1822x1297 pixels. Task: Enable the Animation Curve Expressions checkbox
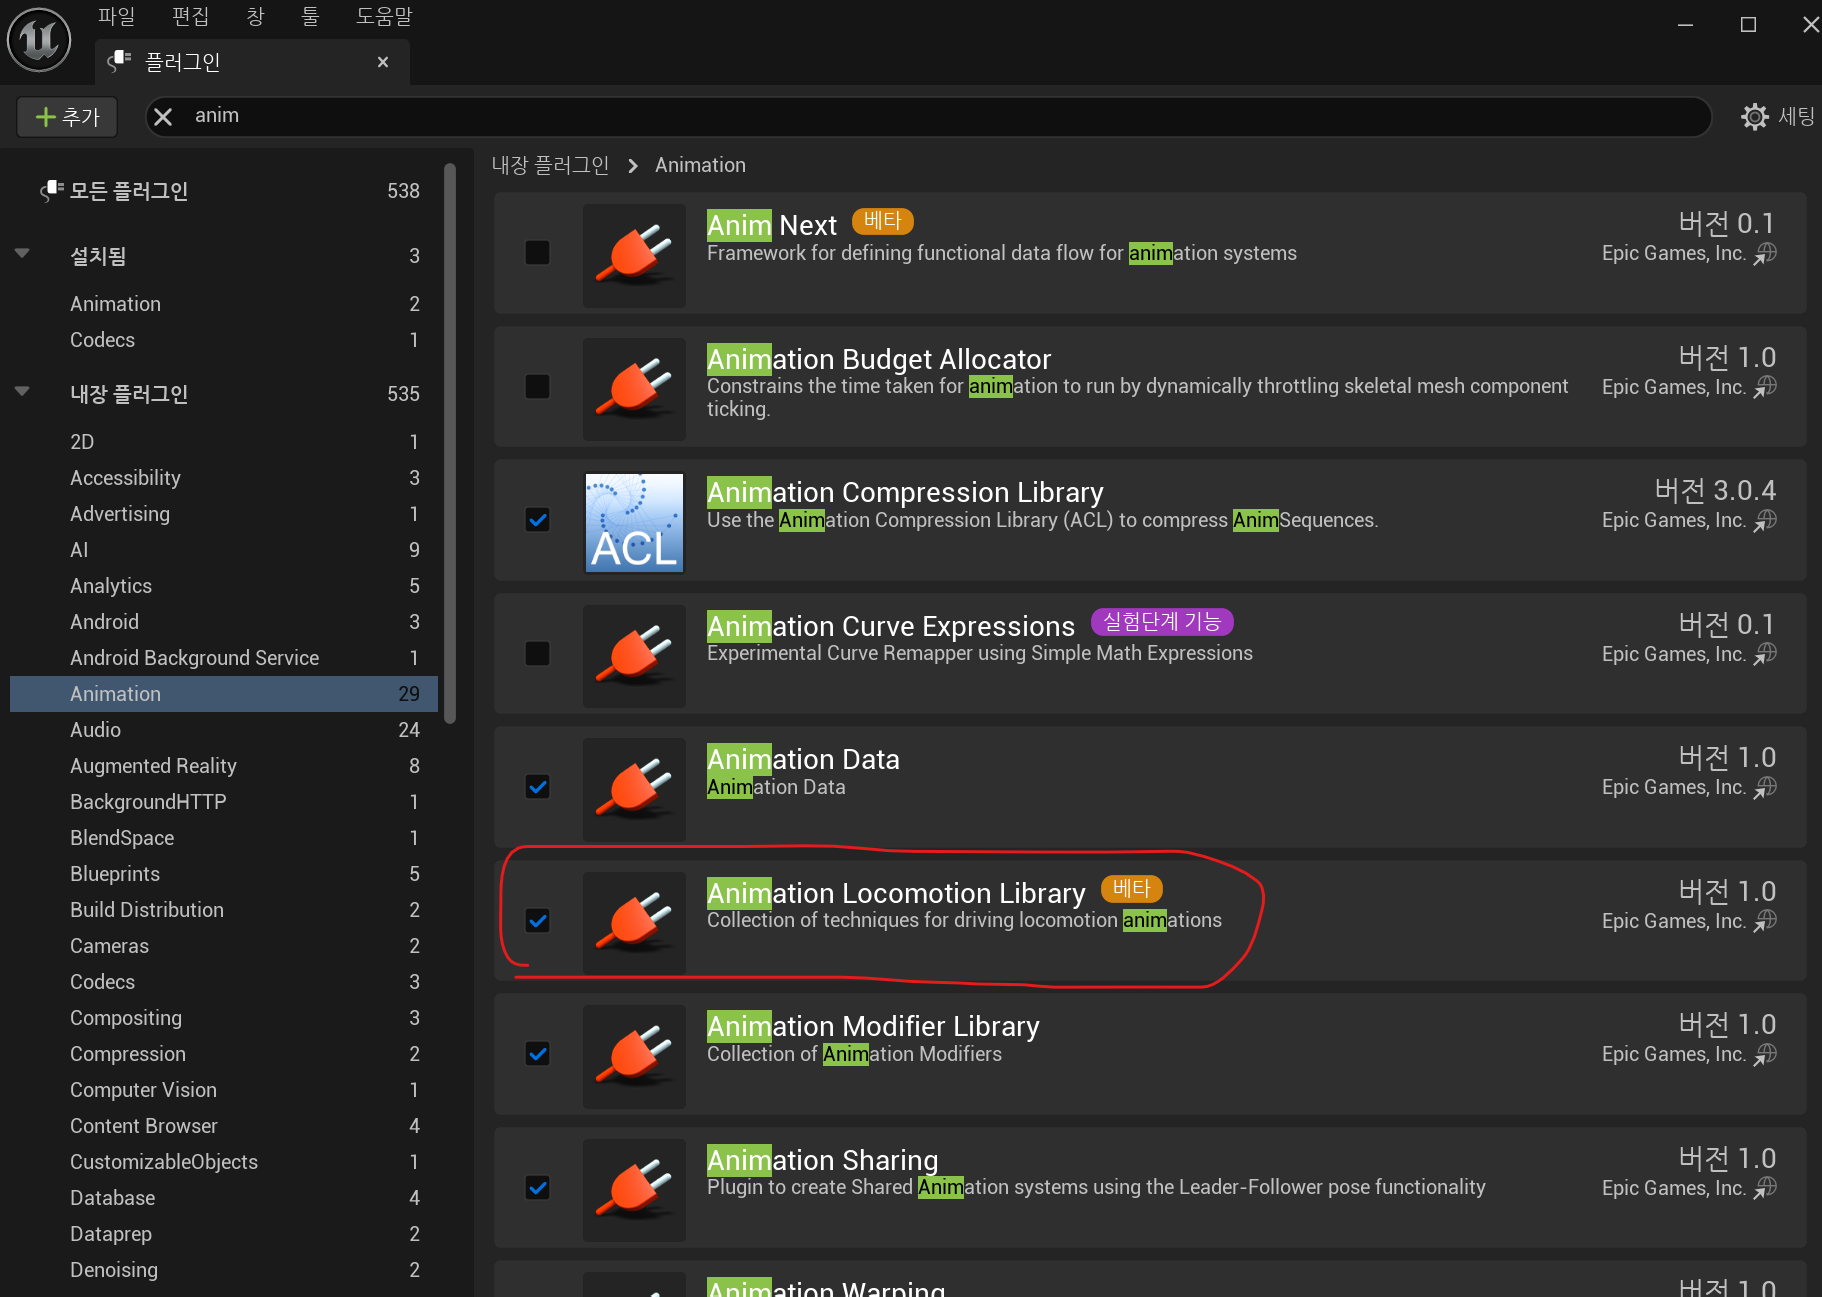click(x=538, y=654)
